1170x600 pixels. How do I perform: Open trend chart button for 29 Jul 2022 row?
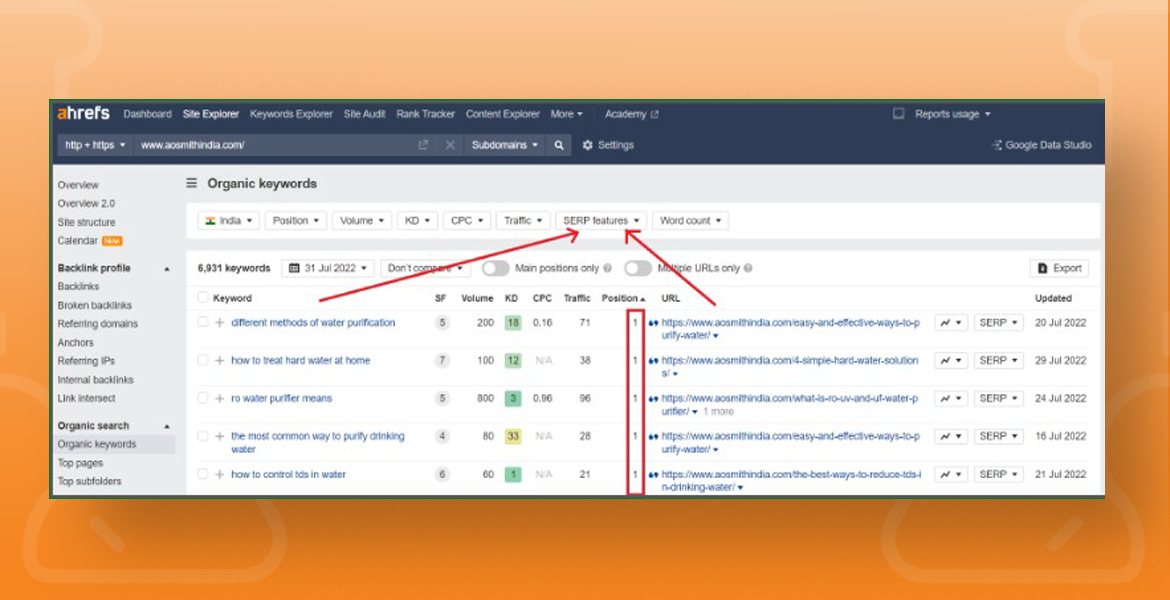951,360
